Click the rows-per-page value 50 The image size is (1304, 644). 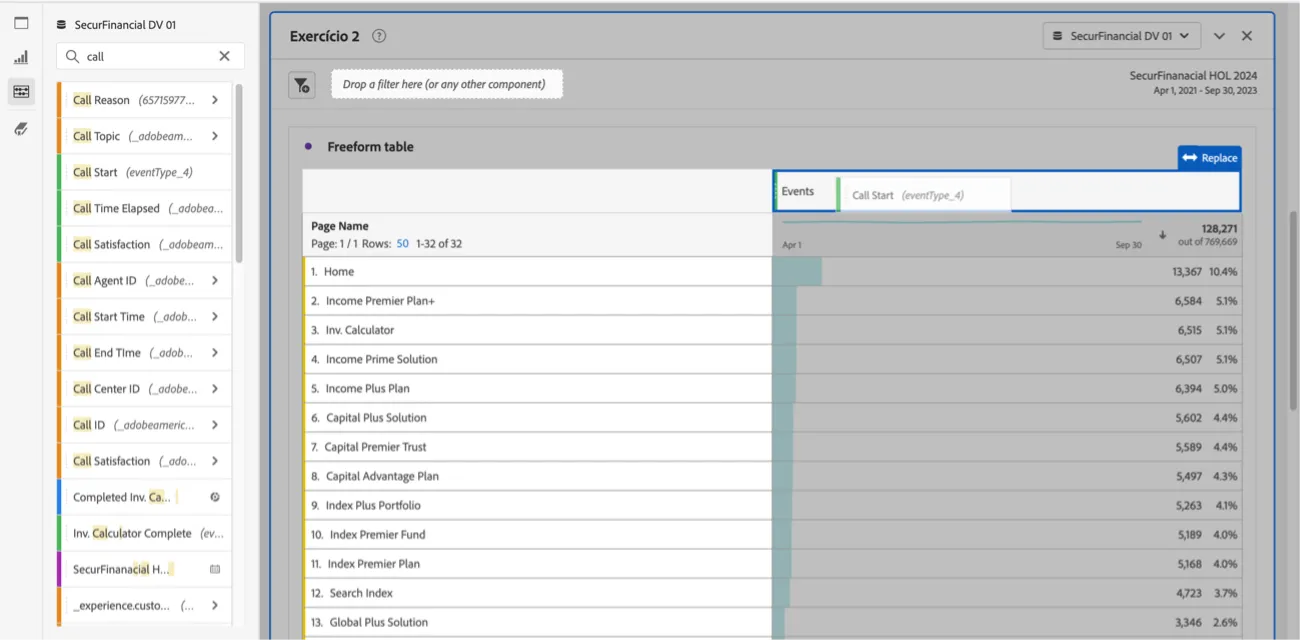[403, 243]
